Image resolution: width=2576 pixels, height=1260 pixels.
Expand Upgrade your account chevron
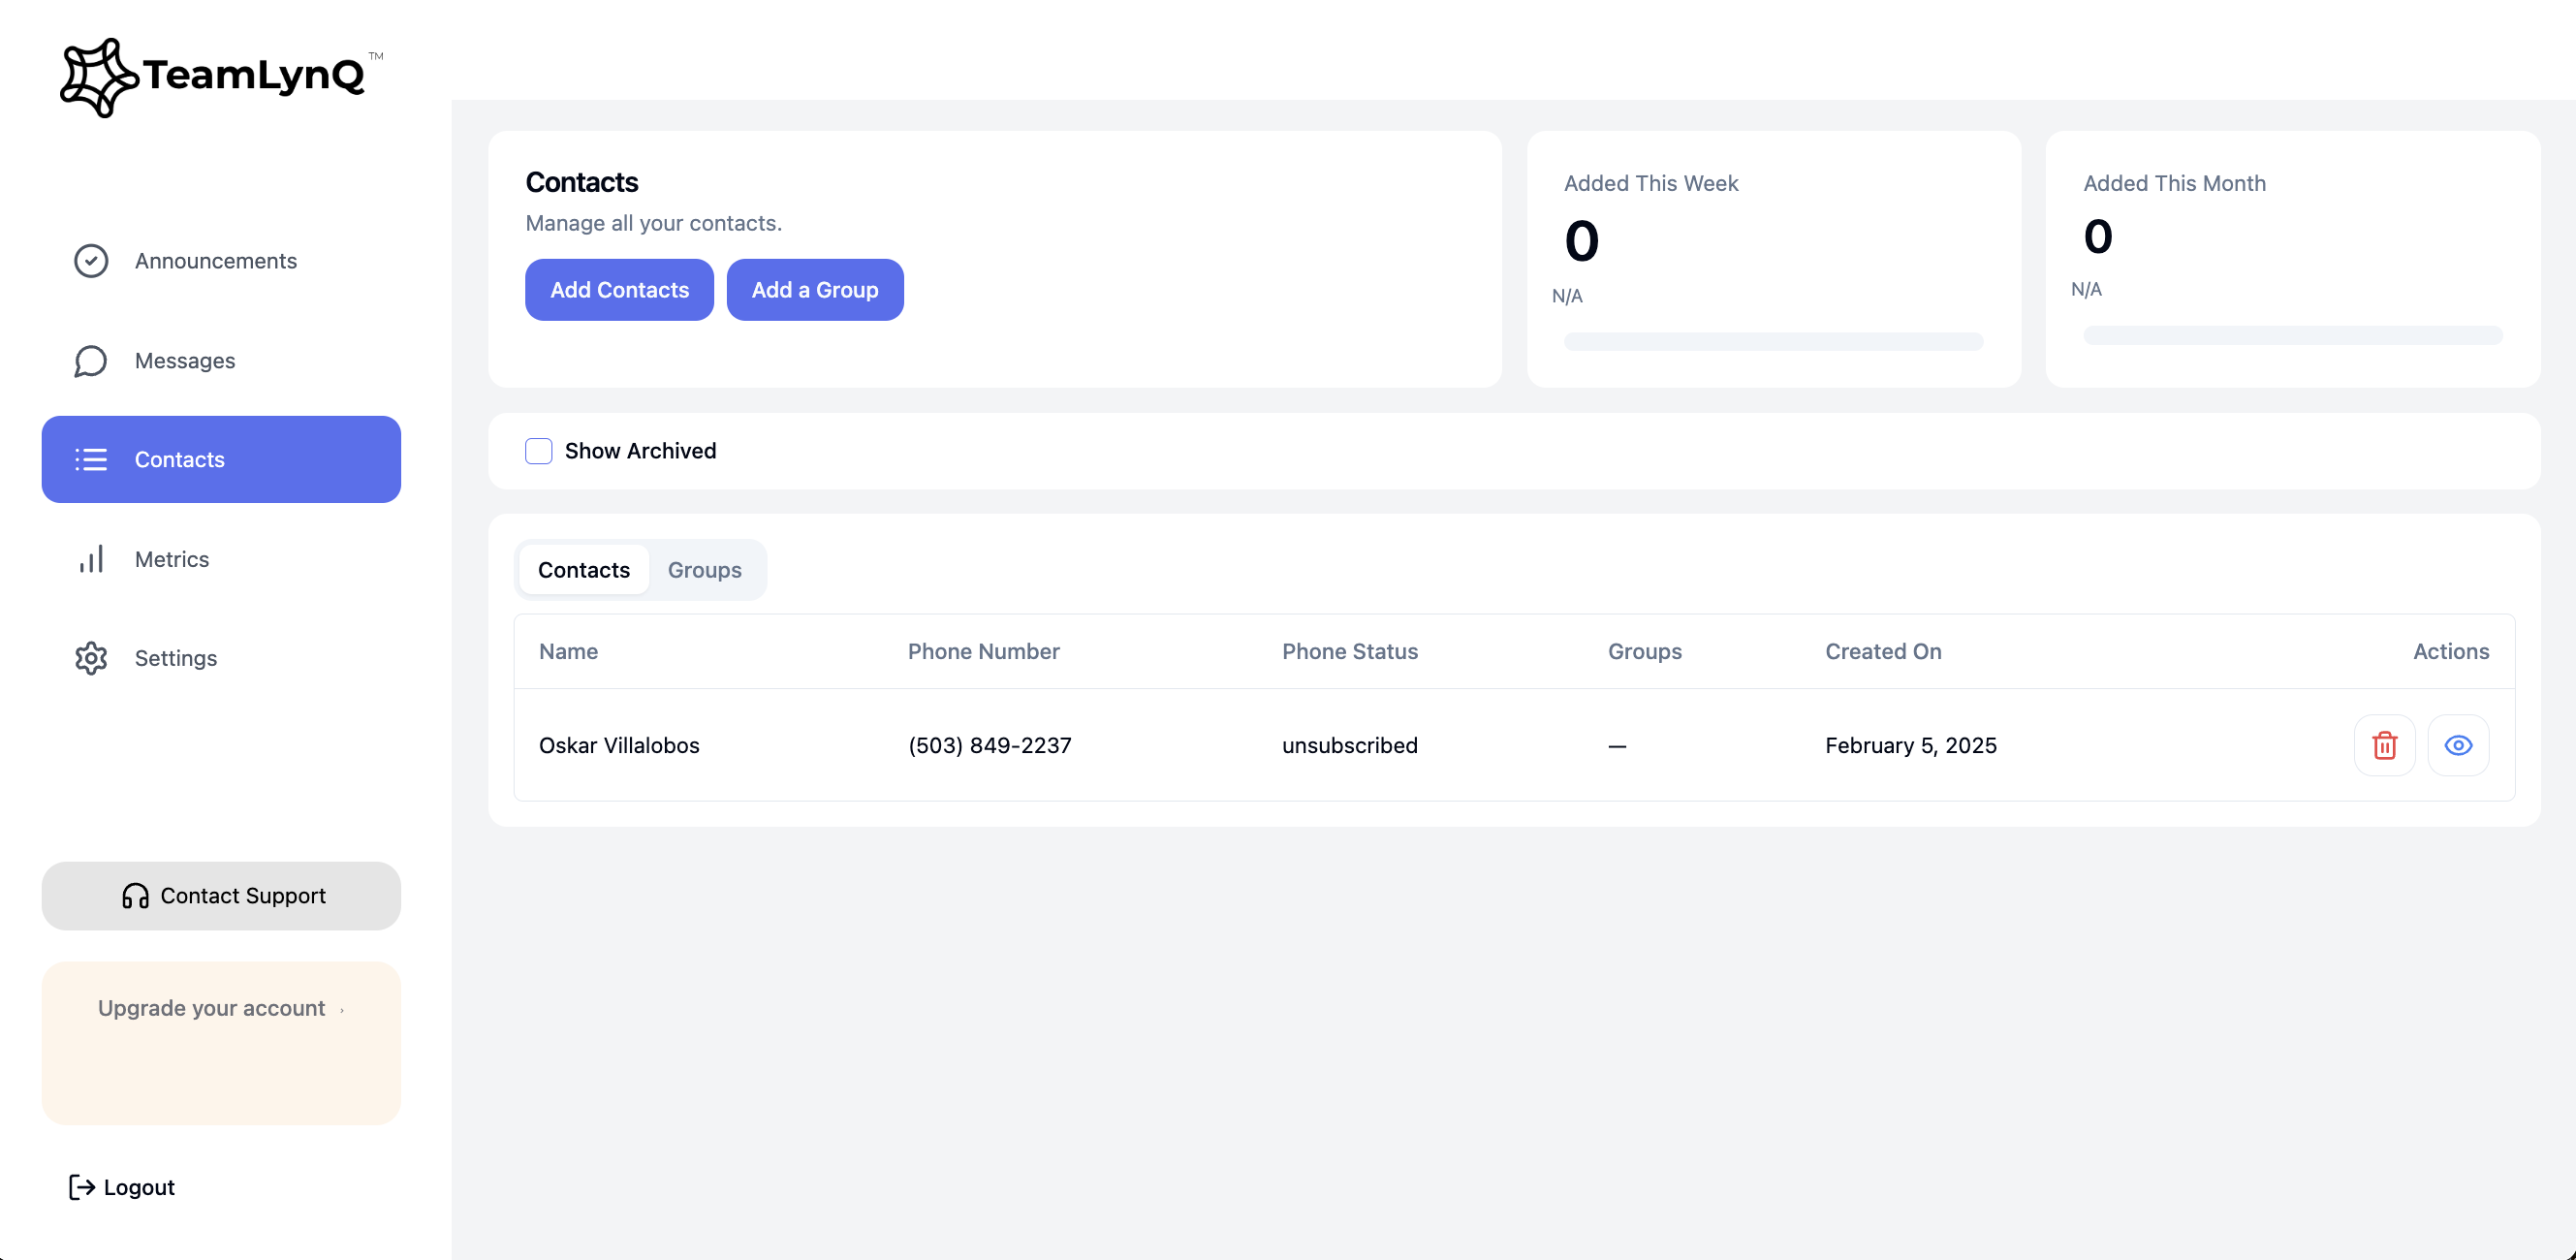click(342, 1010)
